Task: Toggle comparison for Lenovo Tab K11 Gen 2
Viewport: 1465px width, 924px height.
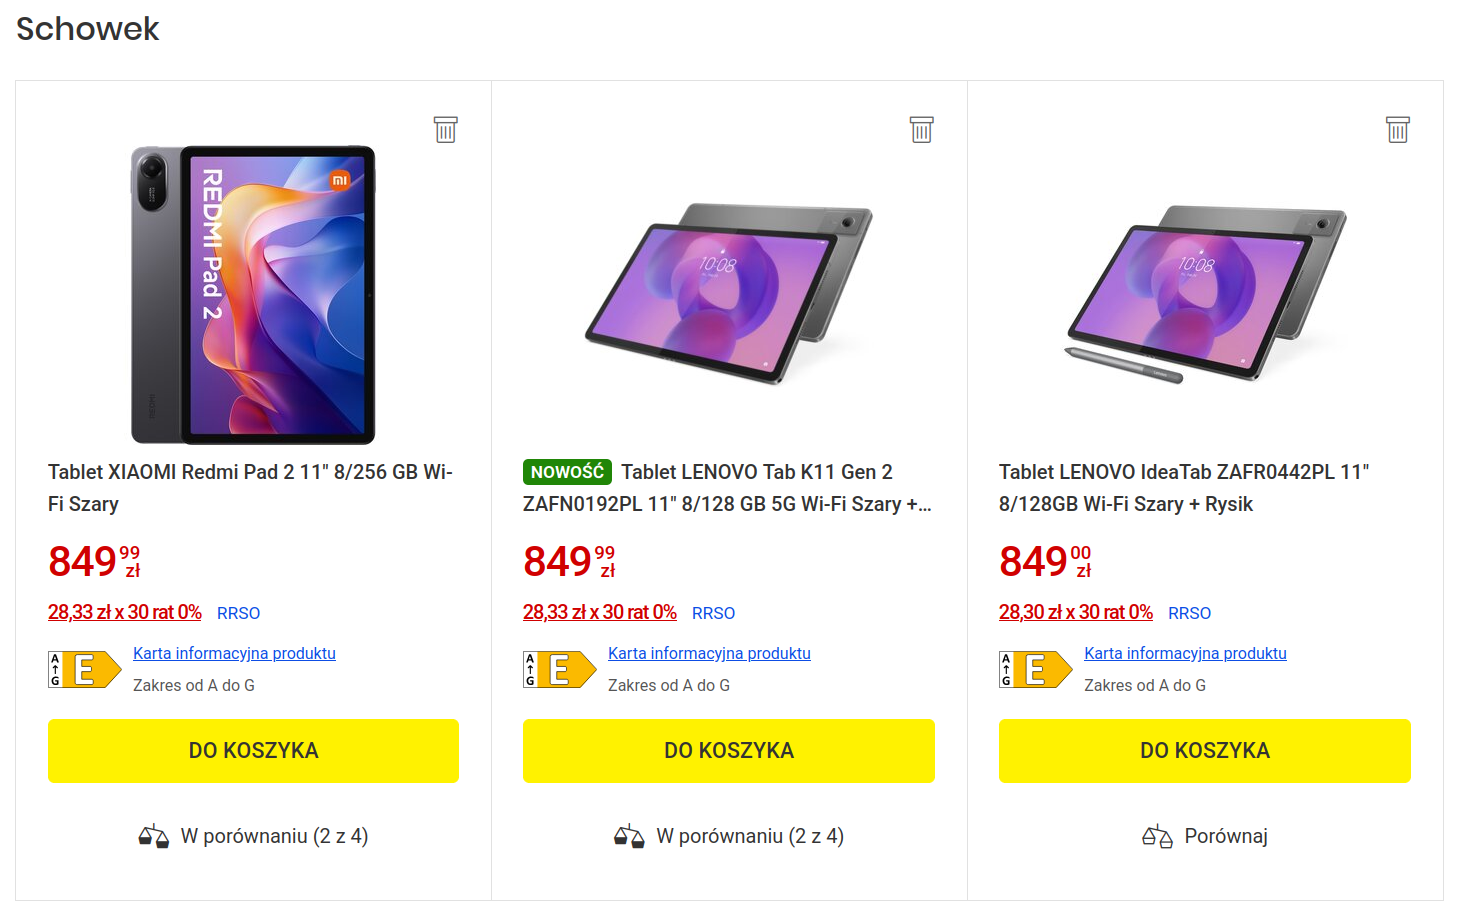Action: pos(730,836)
